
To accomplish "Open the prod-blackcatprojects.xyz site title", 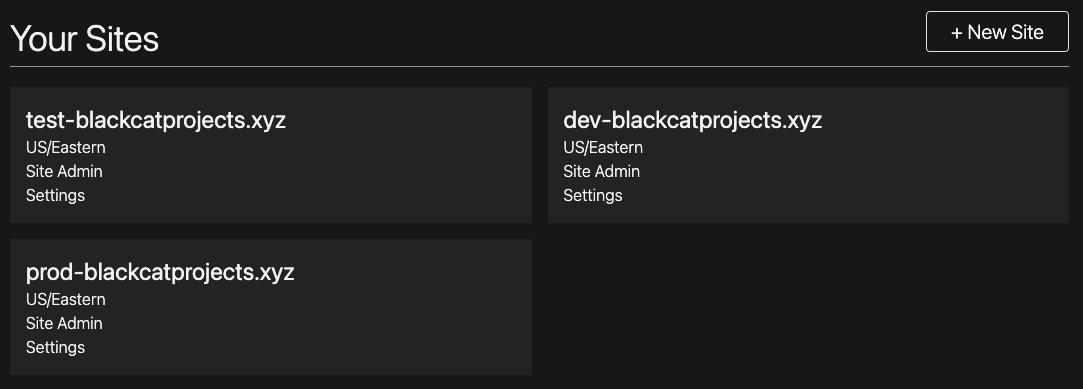I will 160,272.
